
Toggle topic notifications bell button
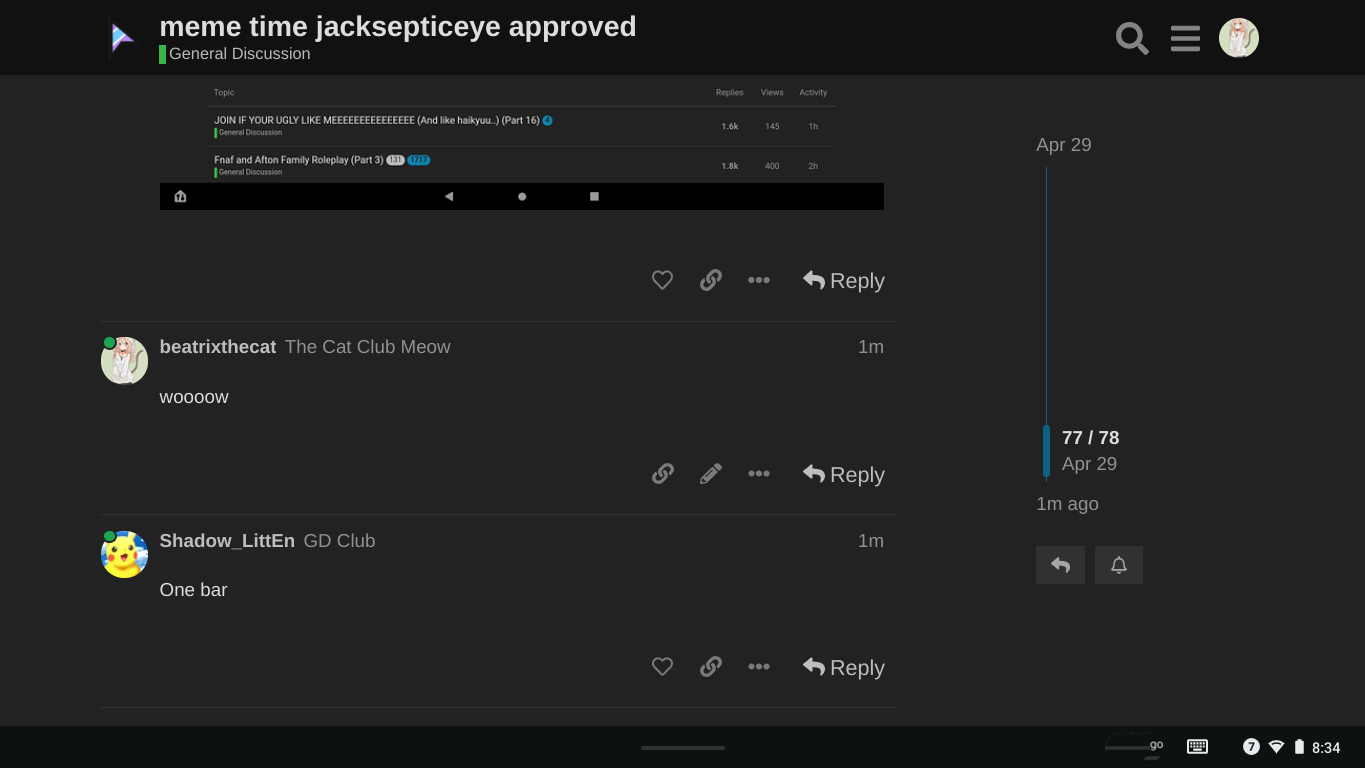pos(1118,565)
